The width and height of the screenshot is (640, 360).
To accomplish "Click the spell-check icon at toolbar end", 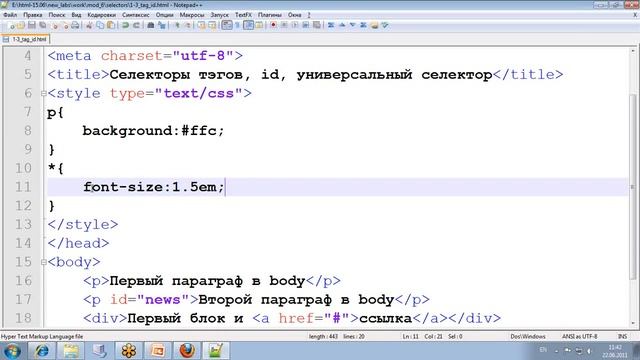I will [384, 25].
